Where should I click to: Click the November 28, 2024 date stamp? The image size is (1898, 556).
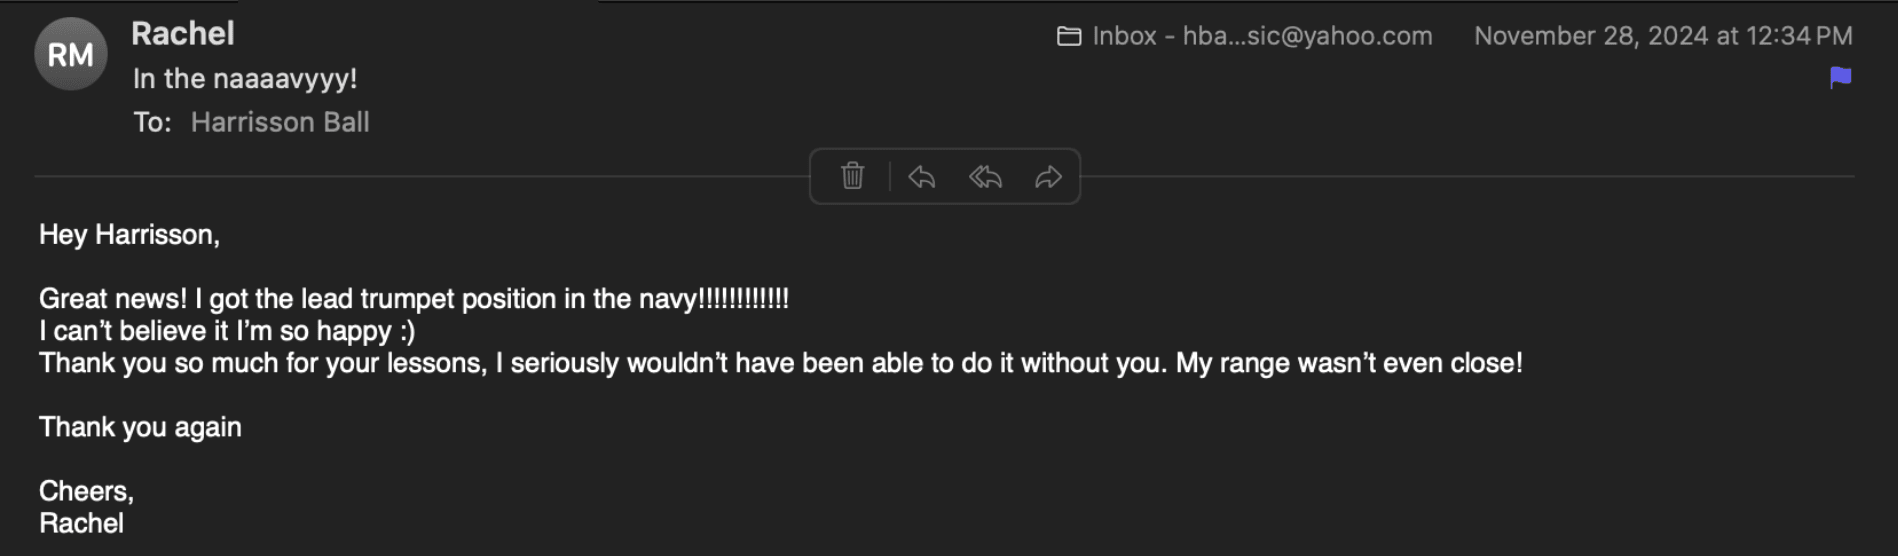tap(1662, 36)
